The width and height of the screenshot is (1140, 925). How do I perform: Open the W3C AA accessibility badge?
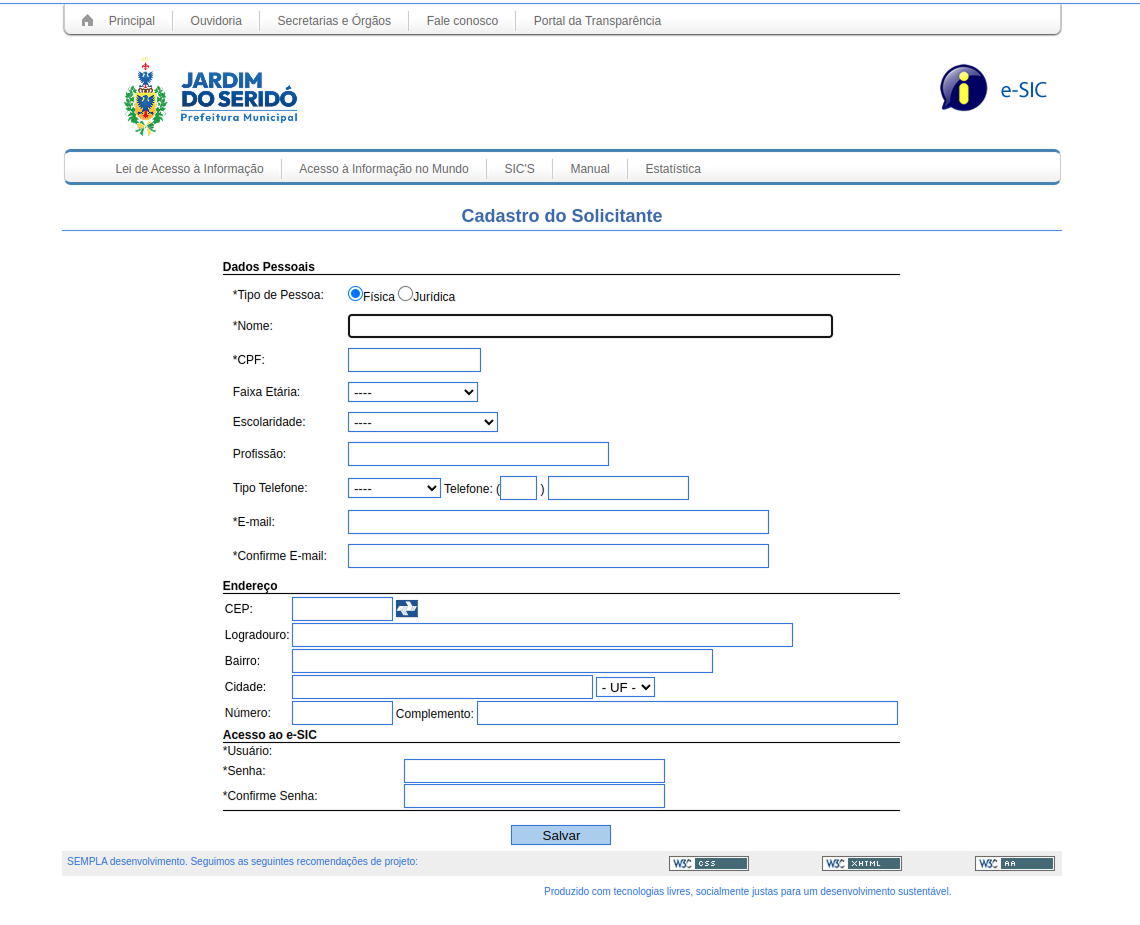click(1014, 864)
